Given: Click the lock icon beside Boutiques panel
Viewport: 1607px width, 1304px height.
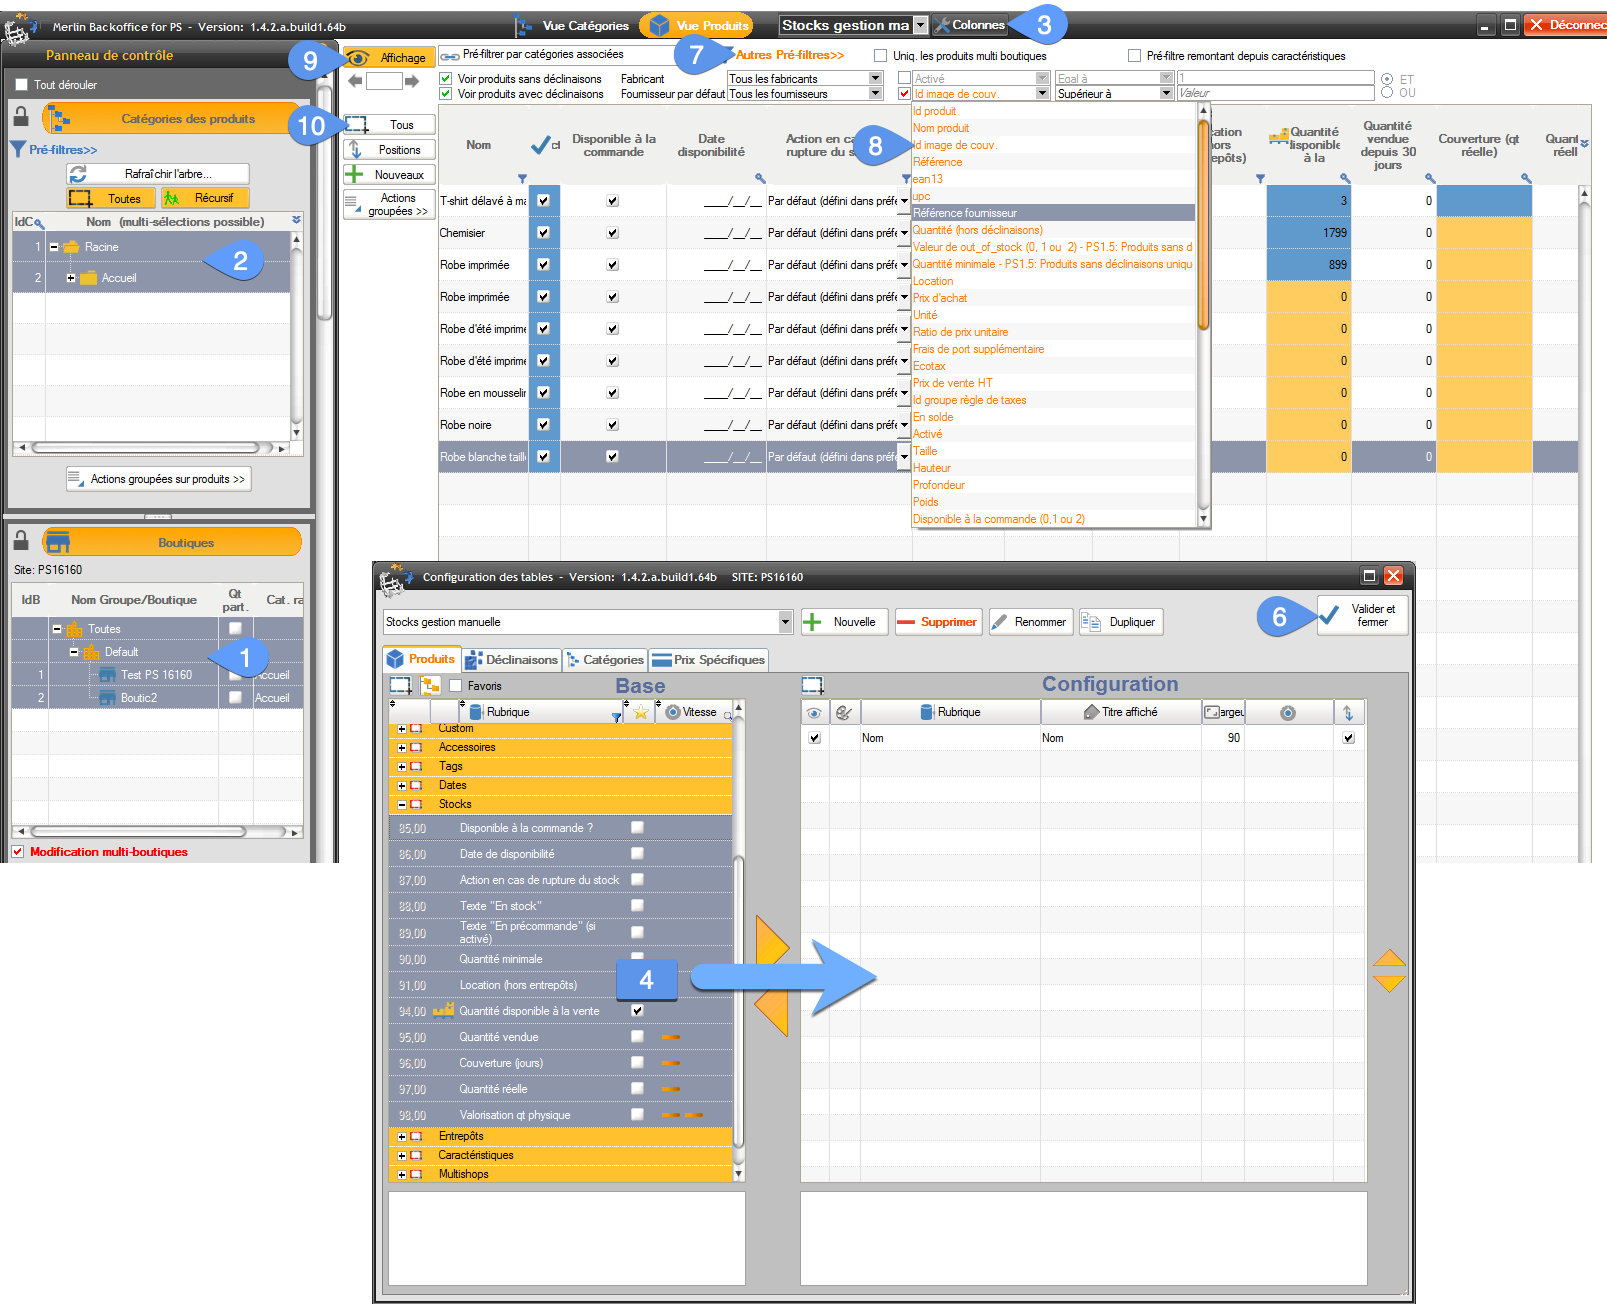Looking at the screenshot, I should coord(21,541).
